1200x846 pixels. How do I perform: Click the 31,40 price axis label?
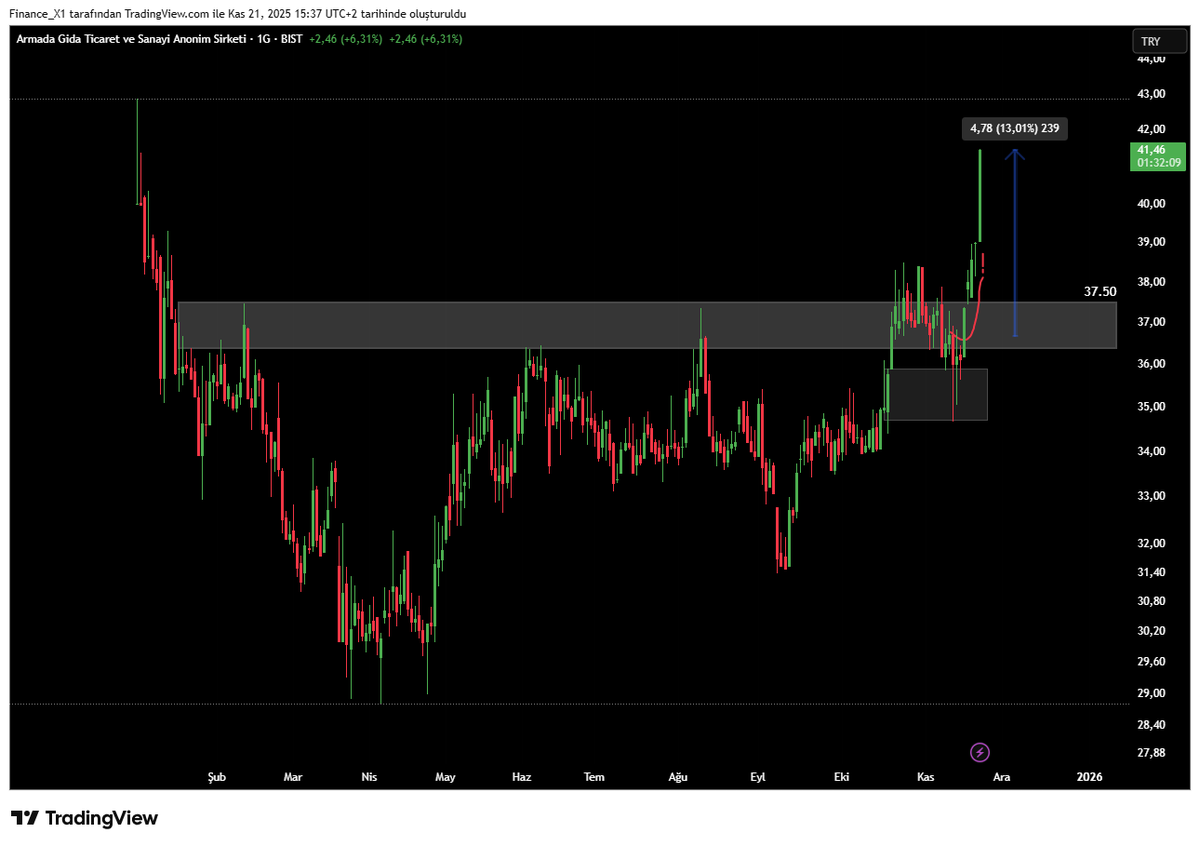(1151, 572)
